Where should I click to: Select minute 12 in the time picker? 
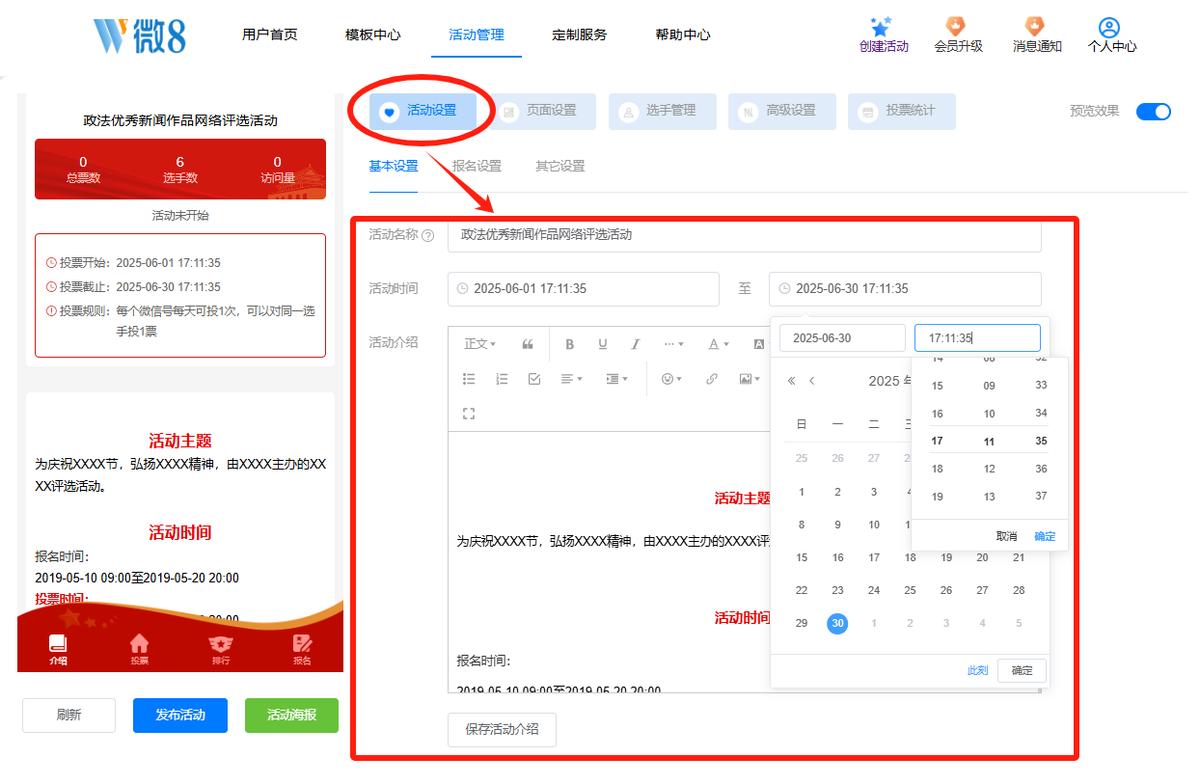[x=989, y=469]
